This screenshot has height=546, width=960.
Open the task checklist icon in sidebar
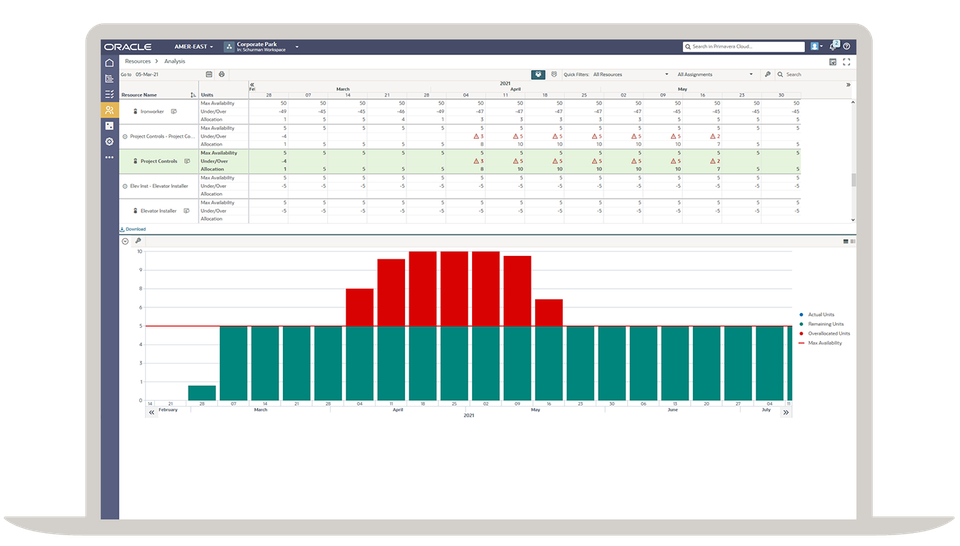[110, 94]
